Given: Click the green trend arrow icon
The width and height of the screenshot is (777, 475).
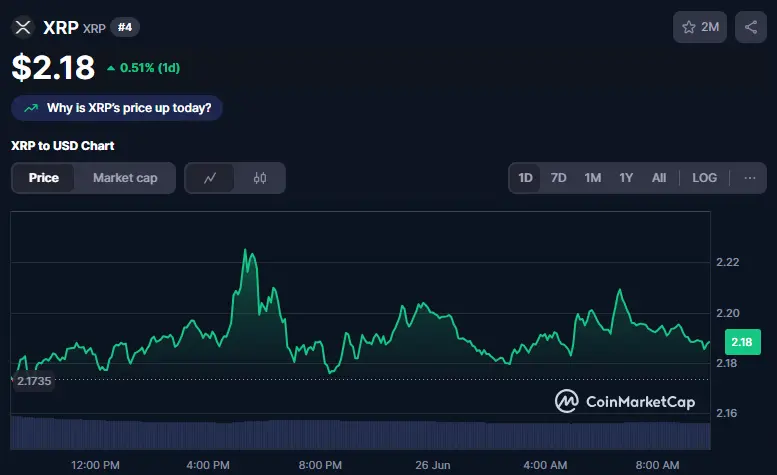Looking at the screenshot, I should [31, 108].
